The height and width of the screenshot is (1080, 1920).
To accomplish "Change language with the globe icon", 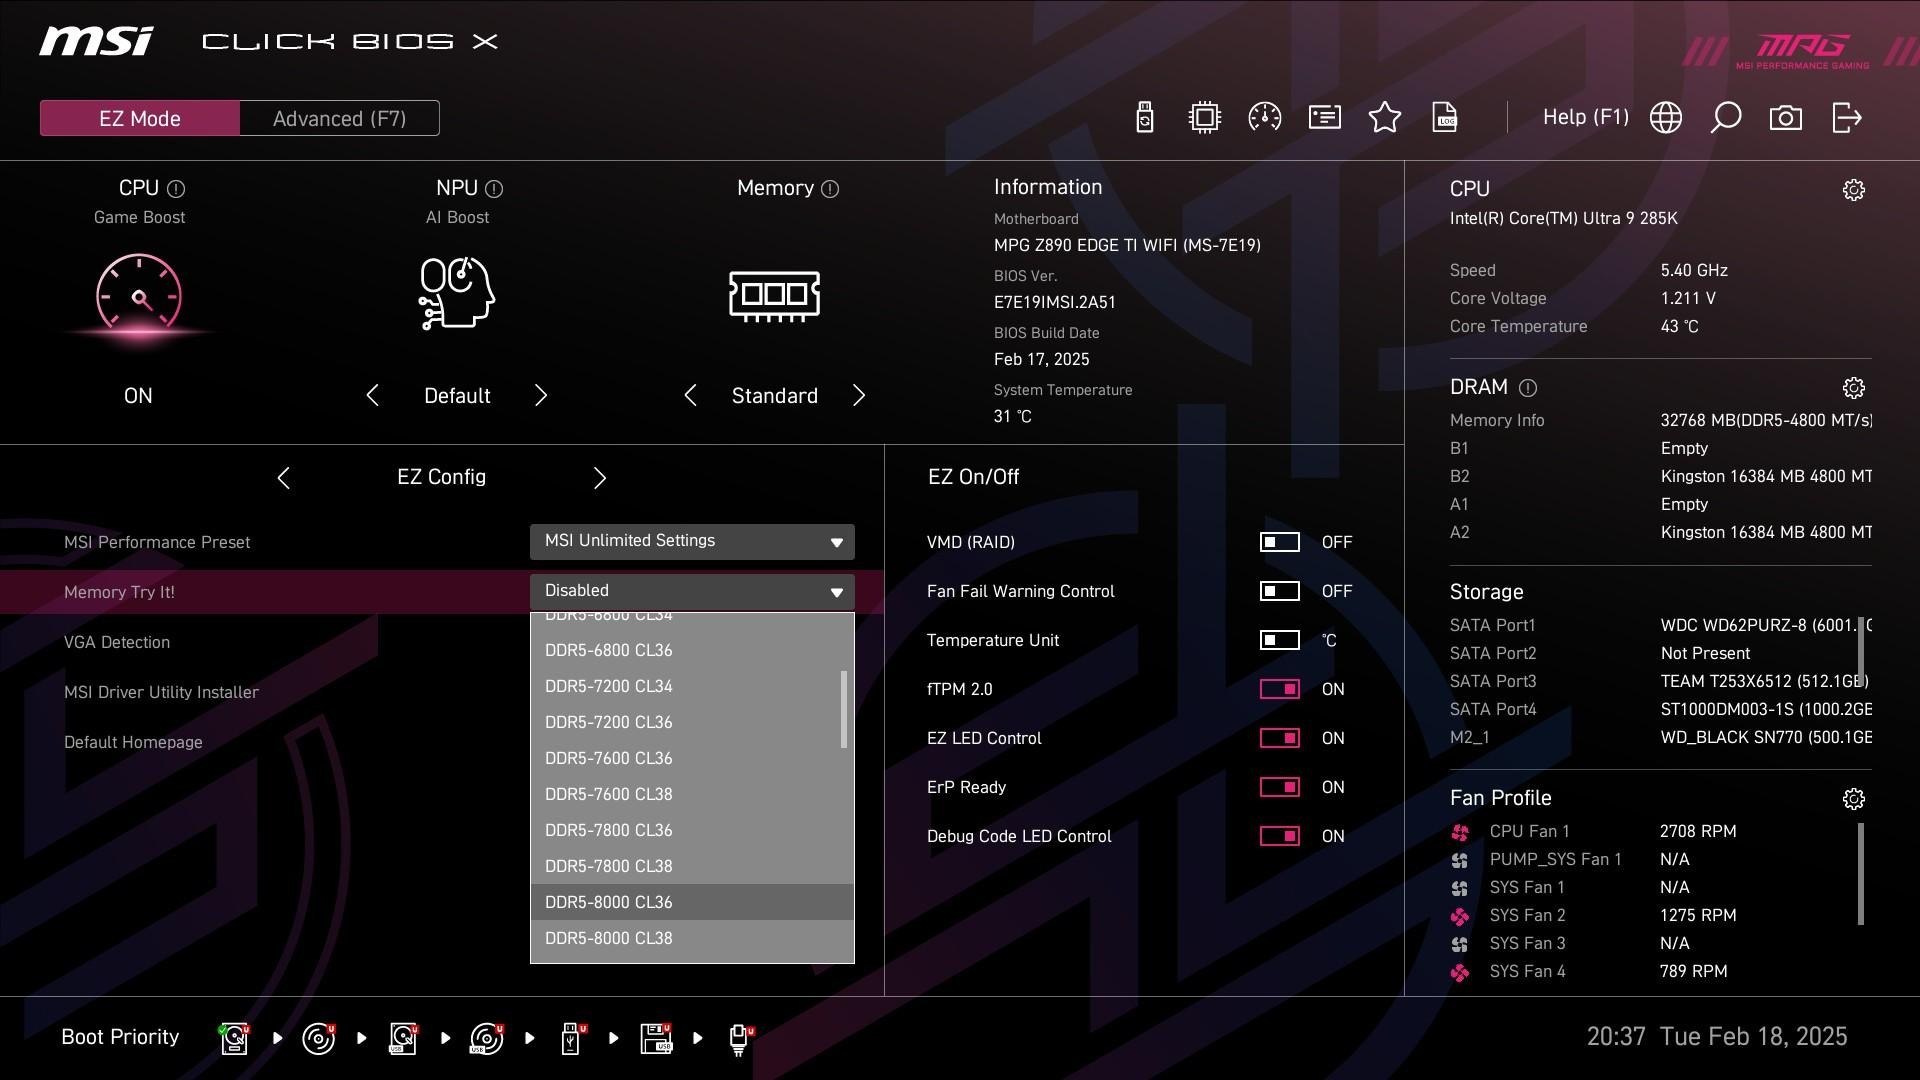I will coord(1666,118).
